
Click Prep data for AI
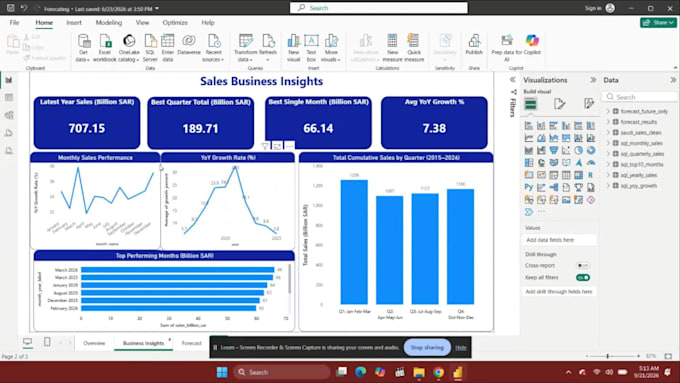coord(507,48)
